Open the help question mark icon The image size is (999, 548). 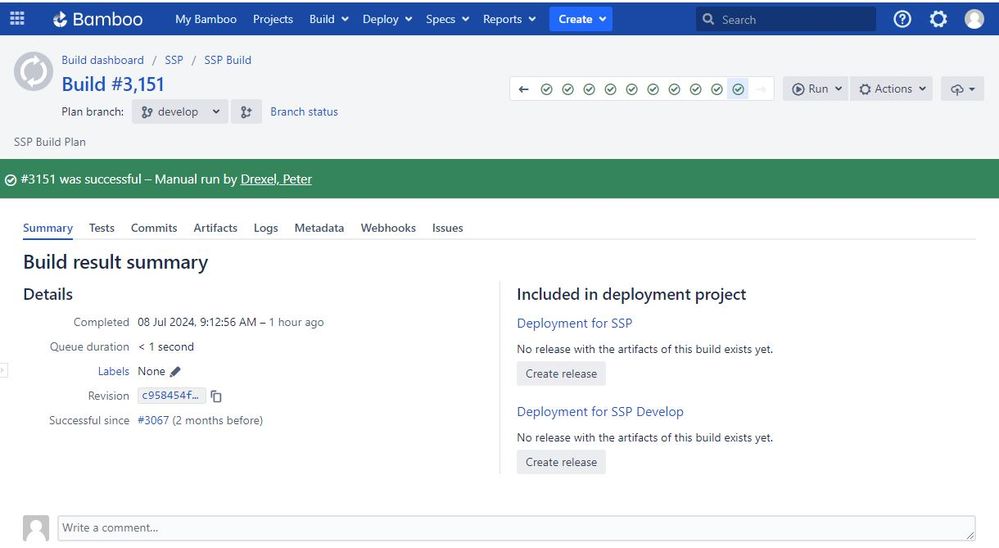point(902,19)
